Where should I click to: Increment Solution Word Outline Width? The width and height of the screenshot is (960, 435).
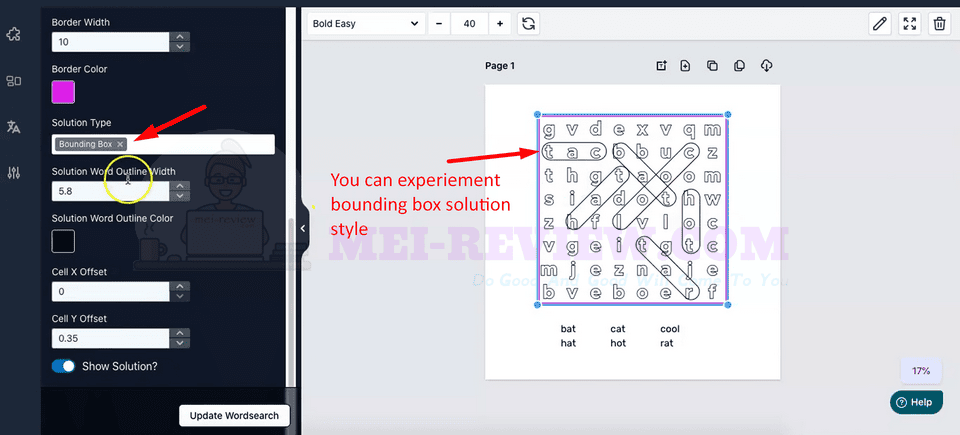(x=179, y=186)
